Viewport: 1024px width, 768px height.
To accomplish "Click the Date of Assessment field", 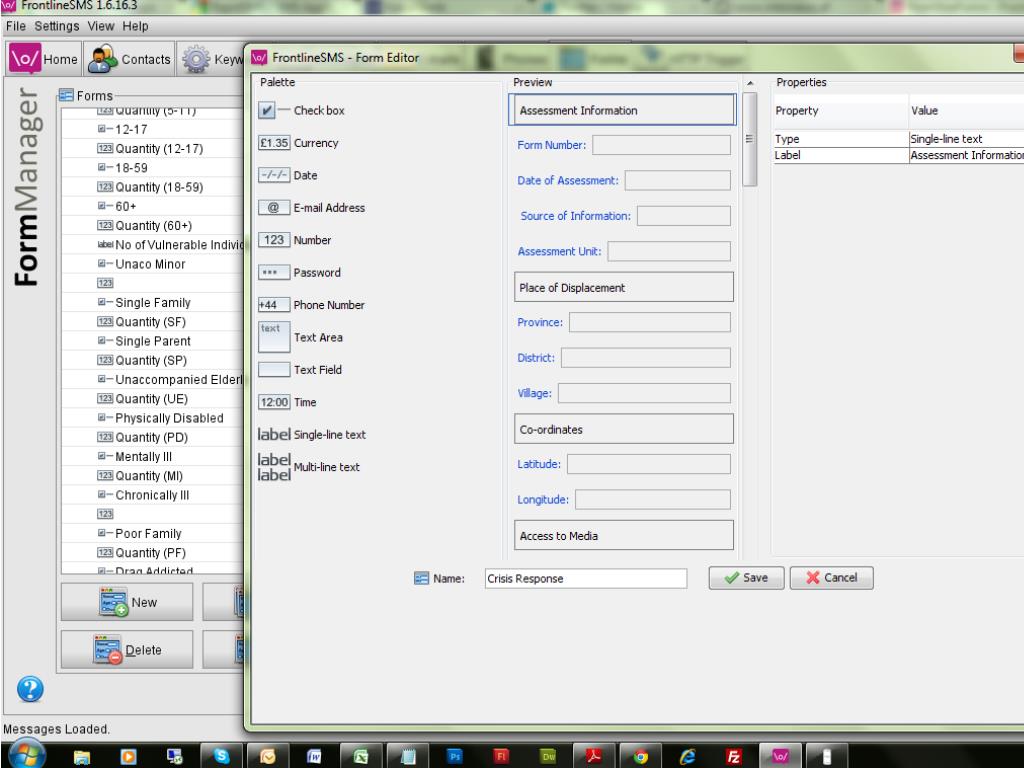I will [677, 180].
